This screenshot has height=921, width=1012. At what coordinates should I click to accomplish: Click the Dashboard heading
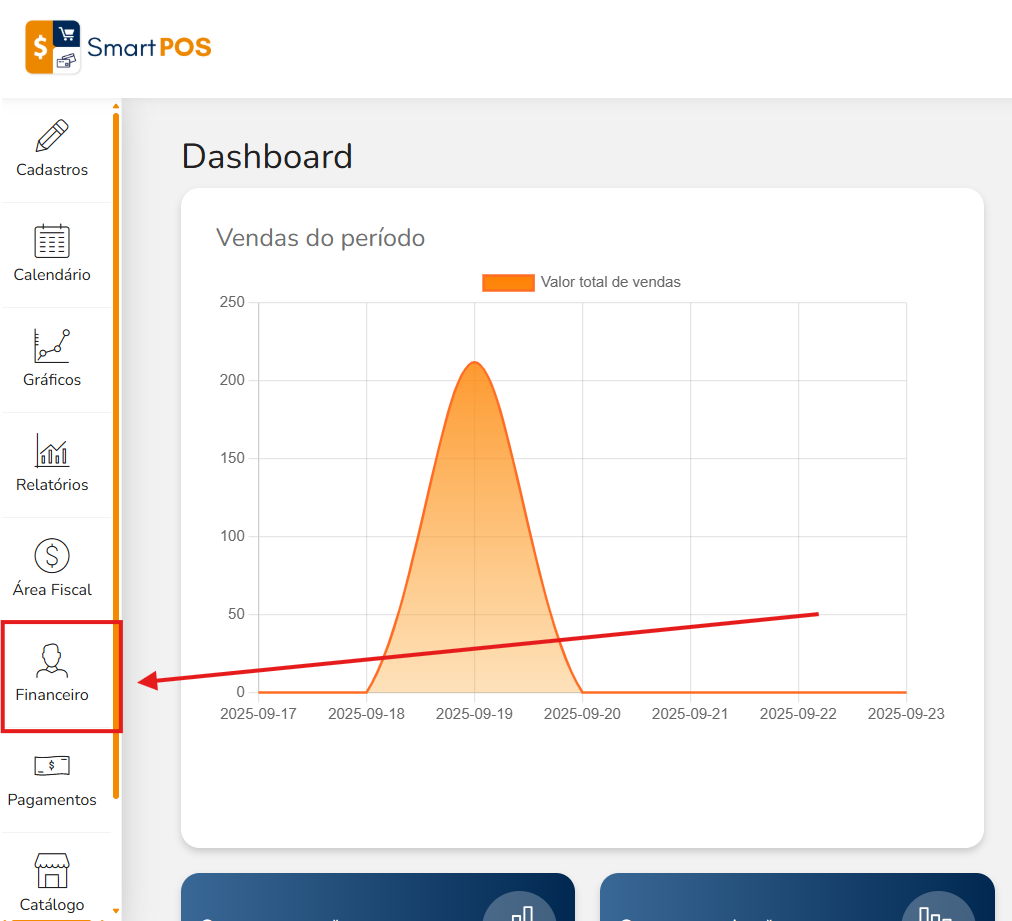[x=267, y=157]
